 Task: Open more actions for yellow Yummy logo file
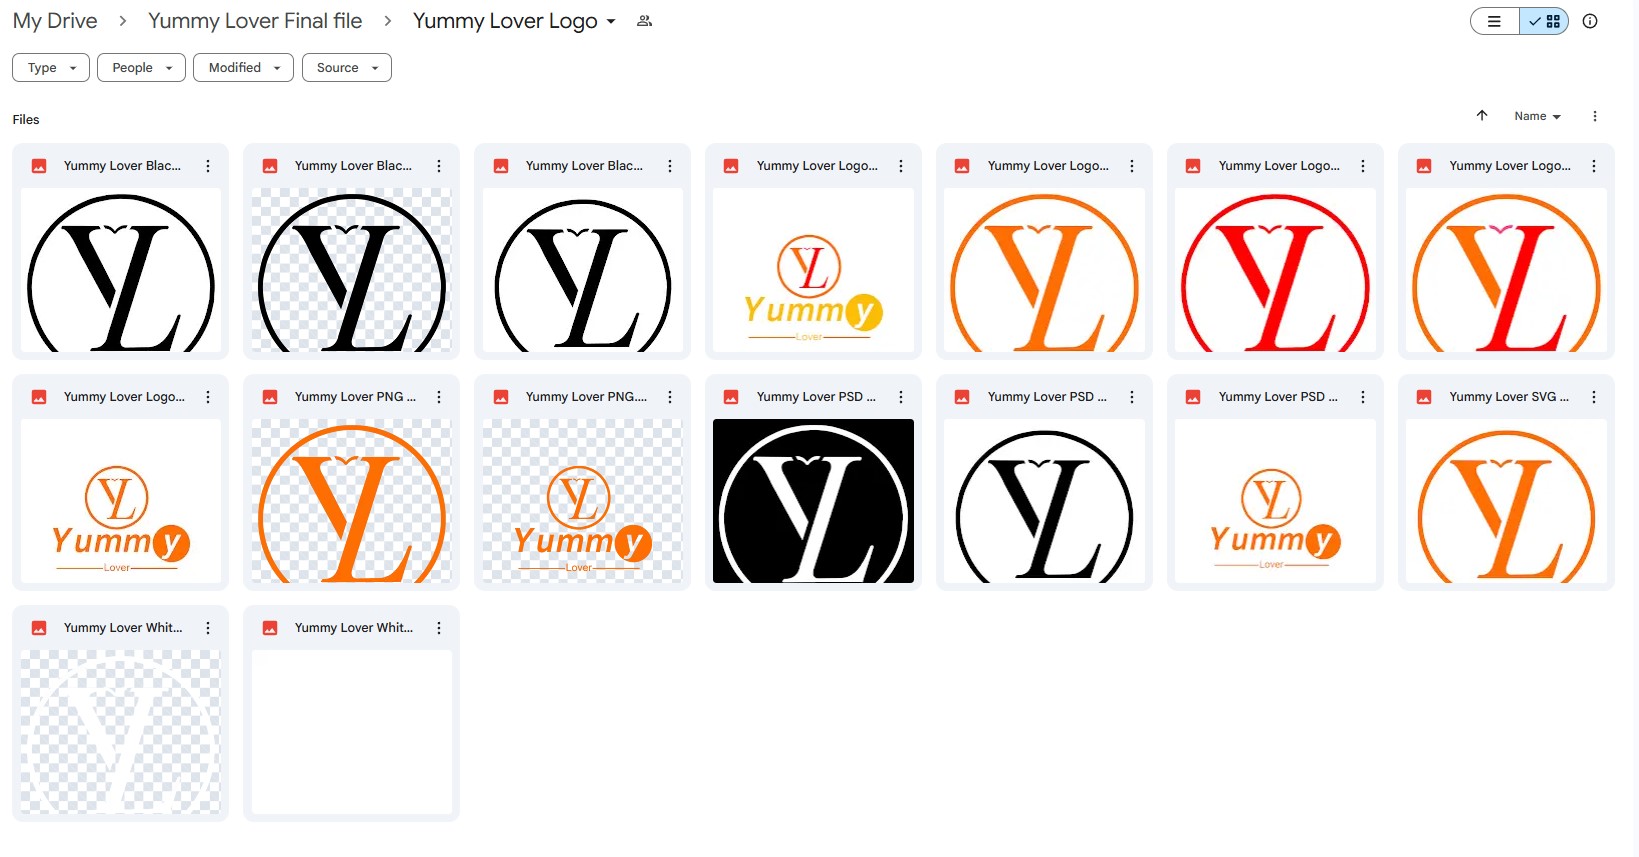point(901,166)
